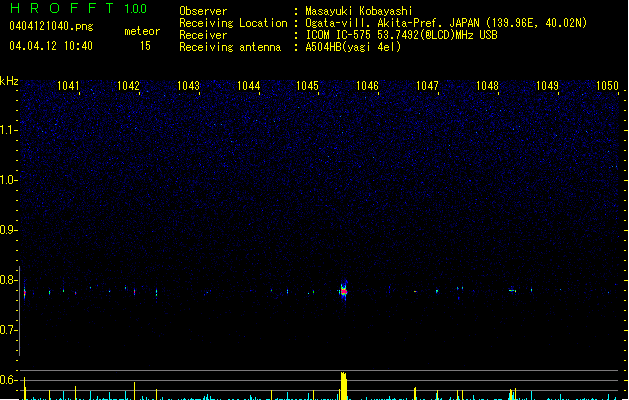Click the 1042 time axis marker
The height and width of the screenshot is (400, 629).
click(128, 86)
